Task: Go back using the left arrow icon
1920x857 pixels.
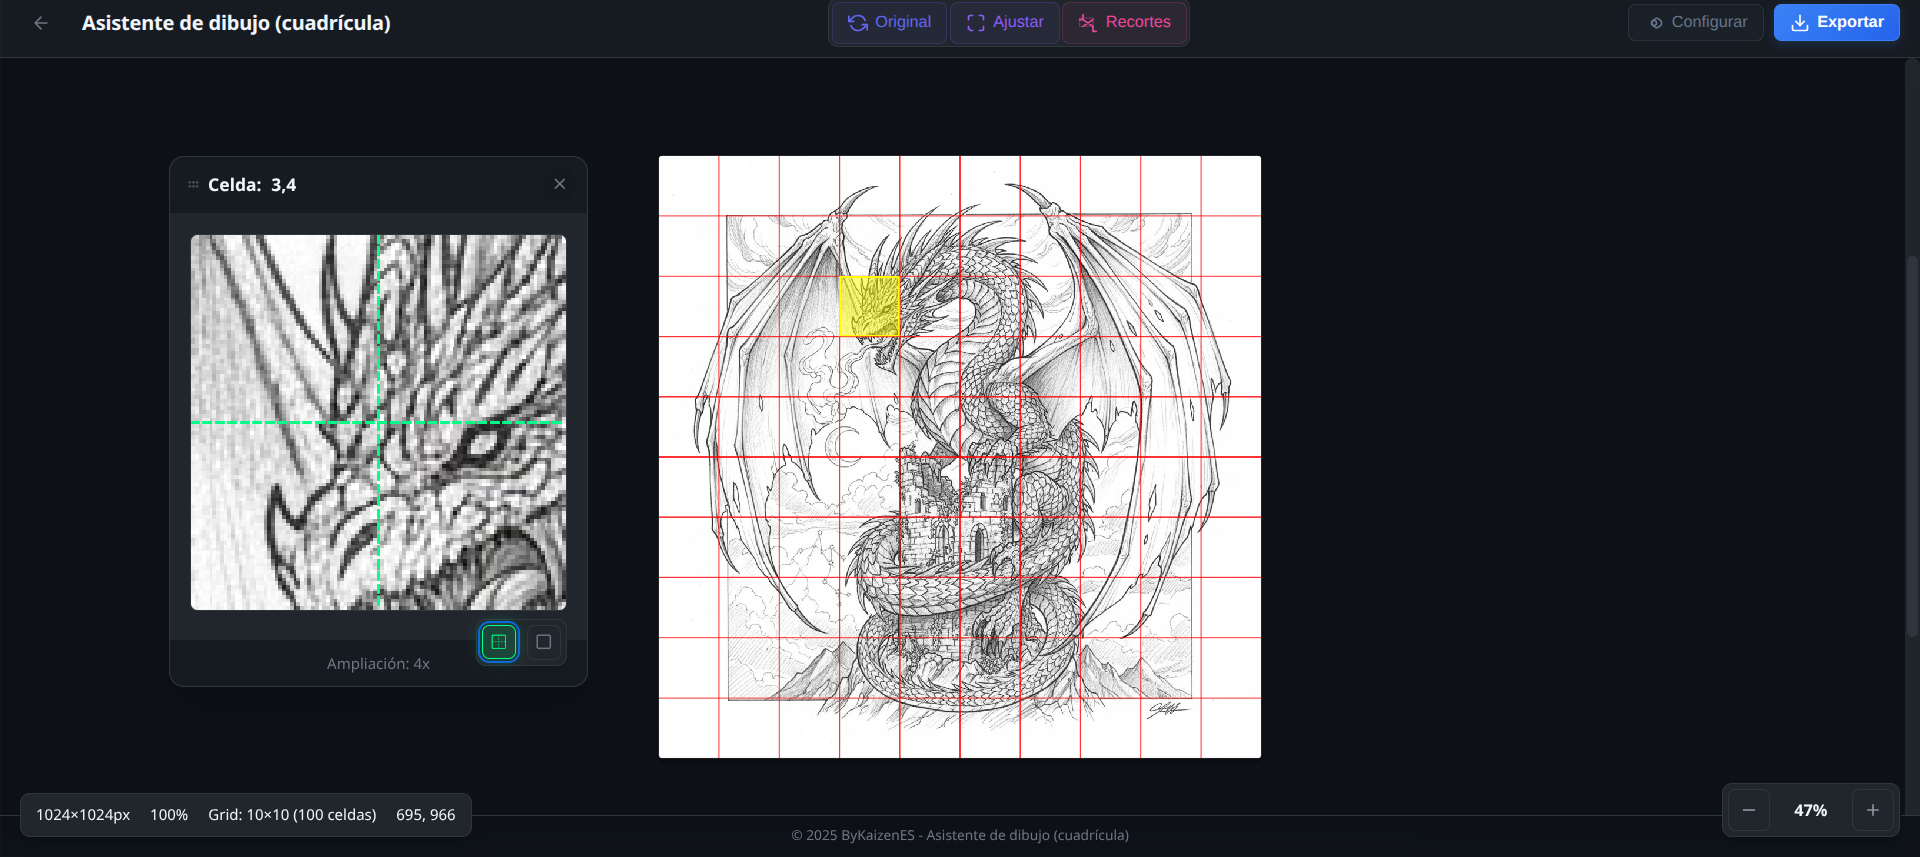Action: 40,23
